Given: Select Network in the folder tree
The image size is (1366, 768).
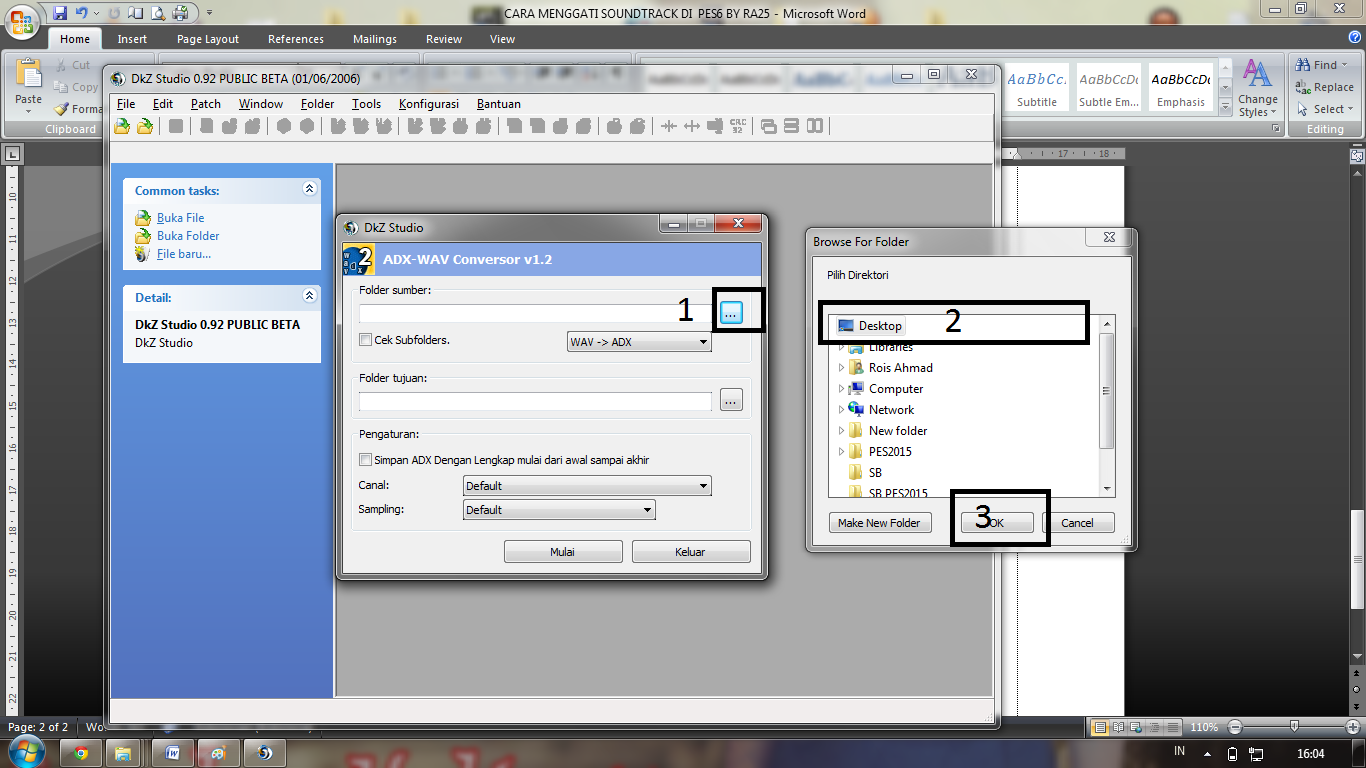Looking at the screenshot, I should (891, 410).
